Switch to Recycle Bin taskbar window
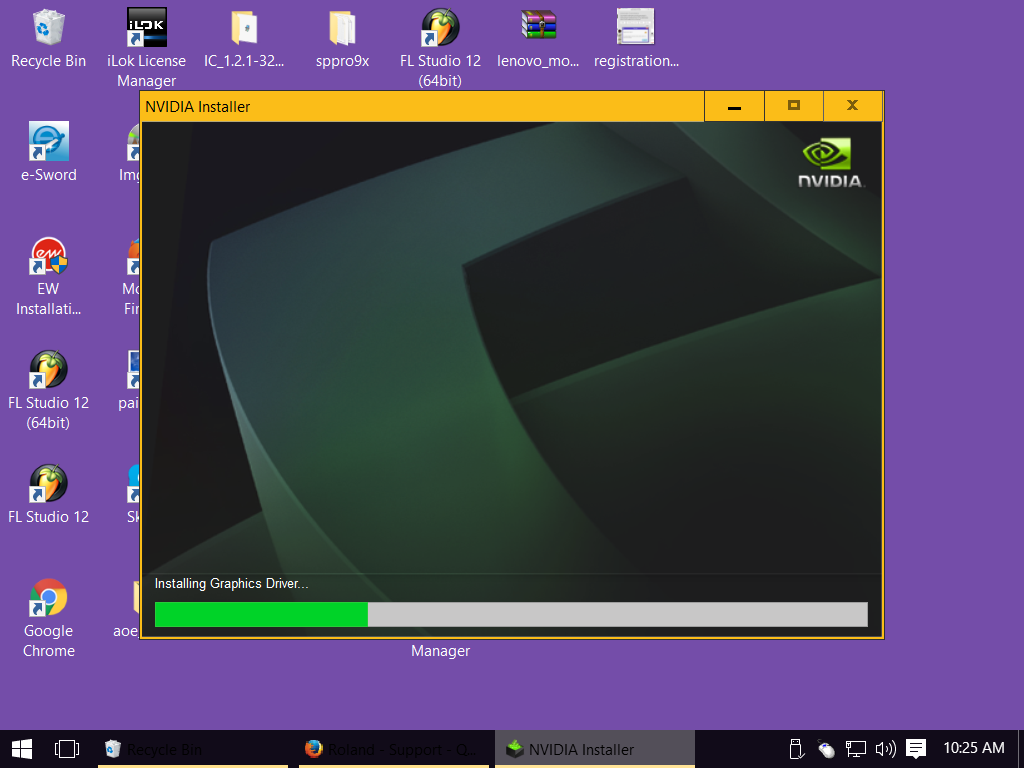1024x768 pixels. [193, 749]
